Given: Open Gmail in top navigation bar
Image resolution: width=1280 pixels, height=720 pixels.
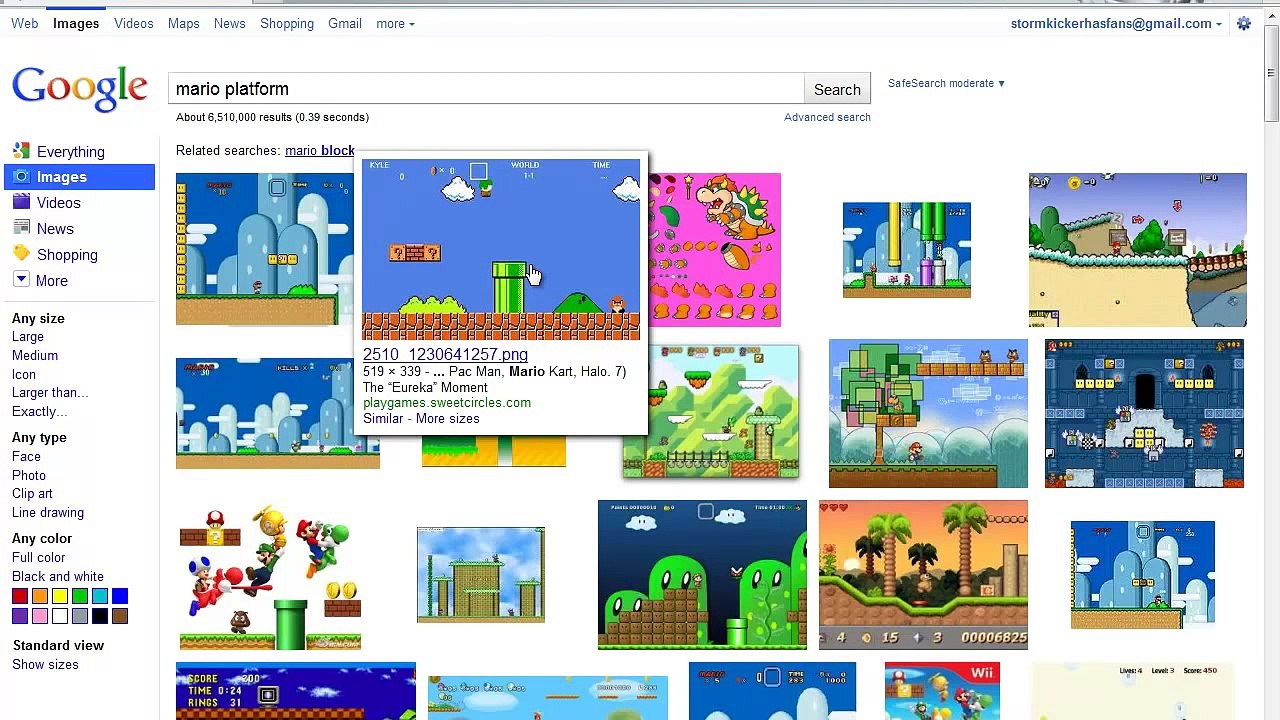Looking at the screenshot, I should coord(345,24).
